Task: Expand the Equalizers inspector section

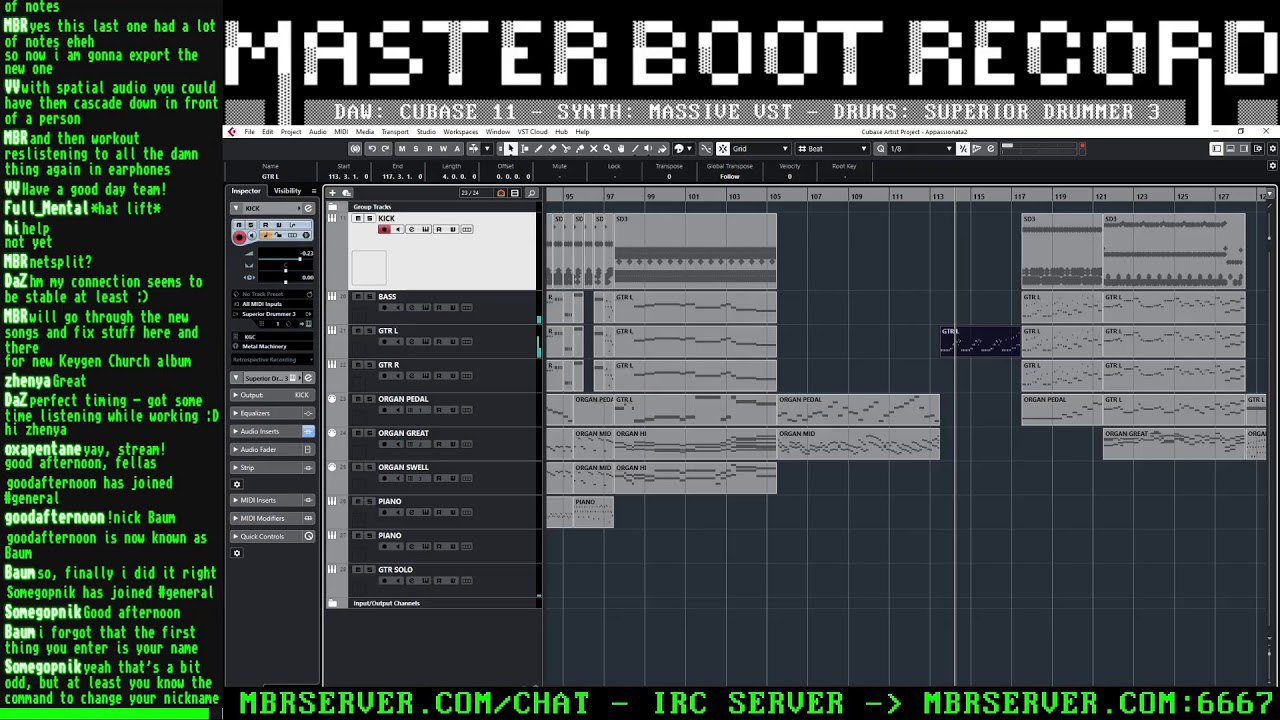Action: pos(273,413)
